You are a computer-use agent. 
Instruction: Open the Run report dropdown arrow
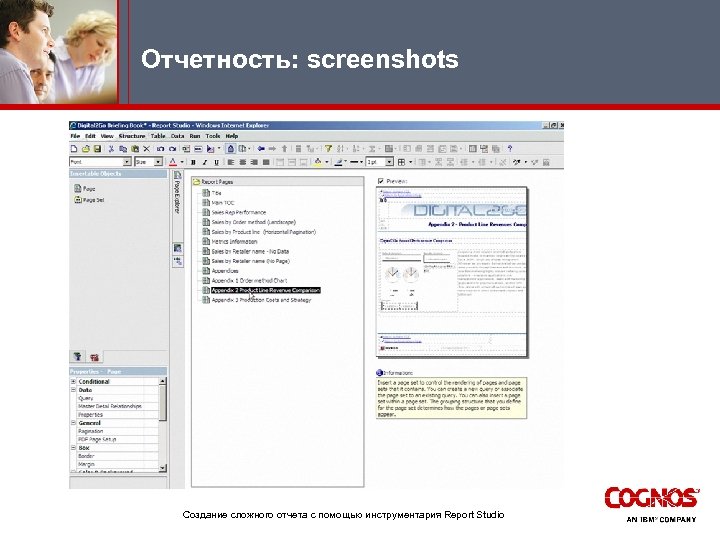pos(219,149)
